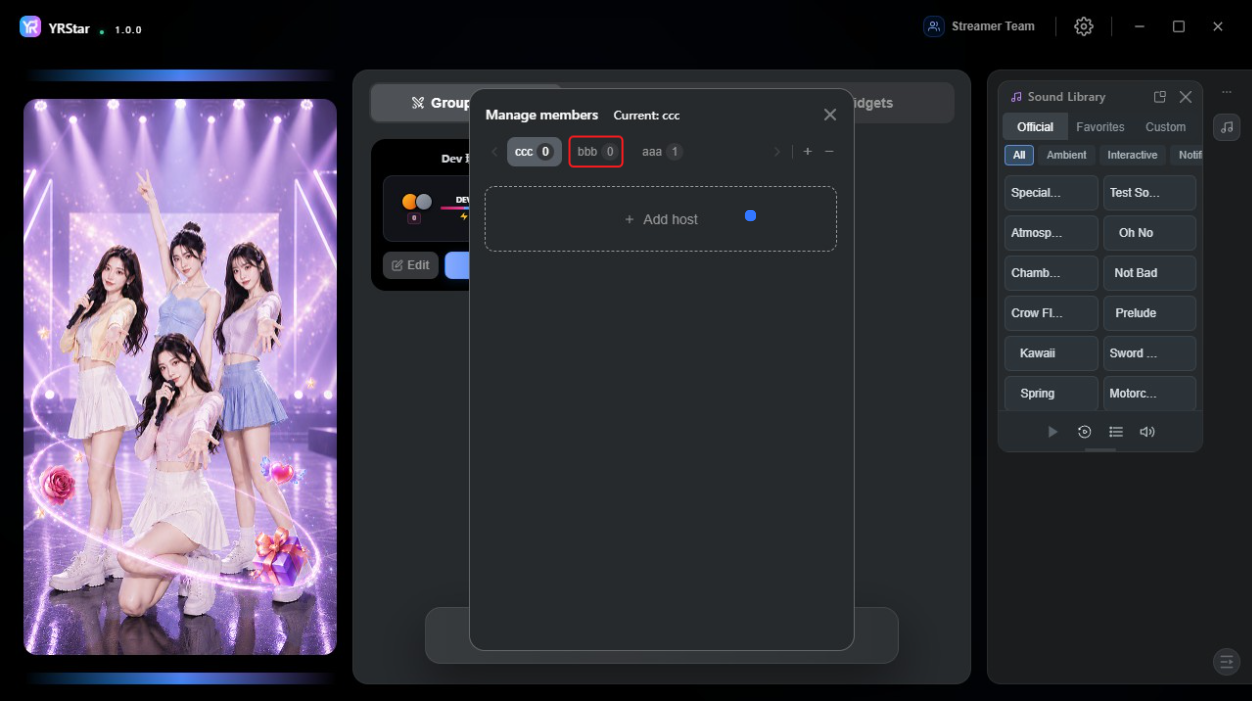Play the Test So... sound
This screenshot has width=1252, height=701.
point(1149,193)
